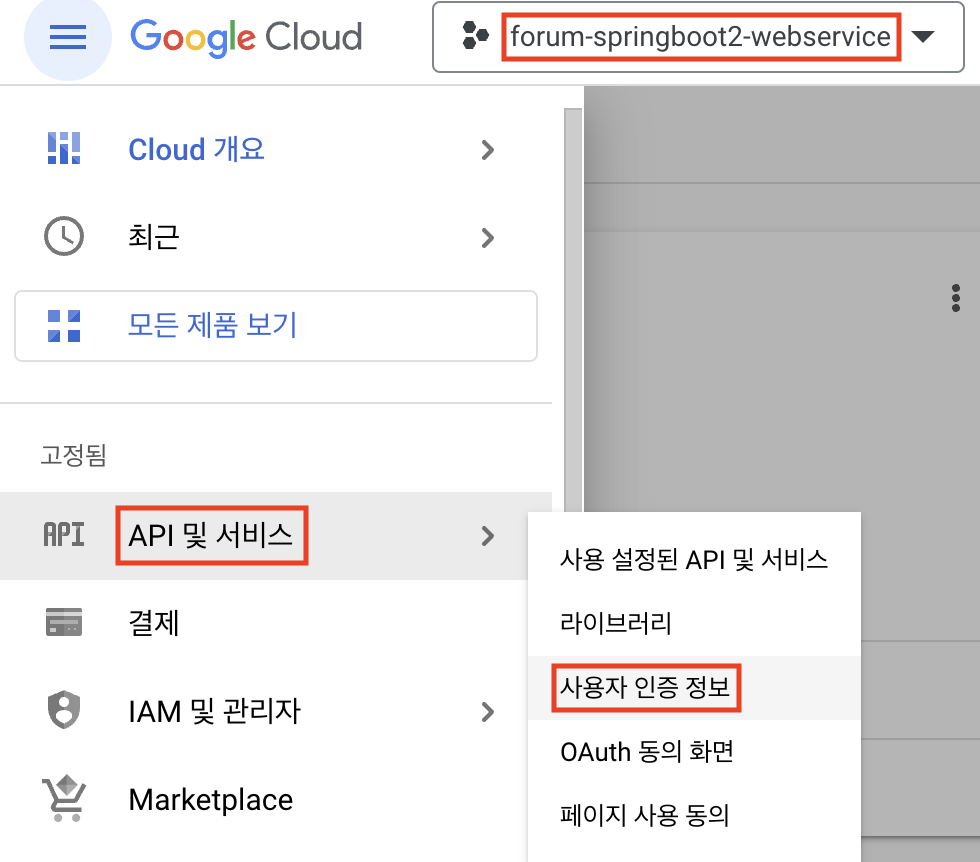
Task: Open the hamburger navigation menu
Action: (68, 37)
